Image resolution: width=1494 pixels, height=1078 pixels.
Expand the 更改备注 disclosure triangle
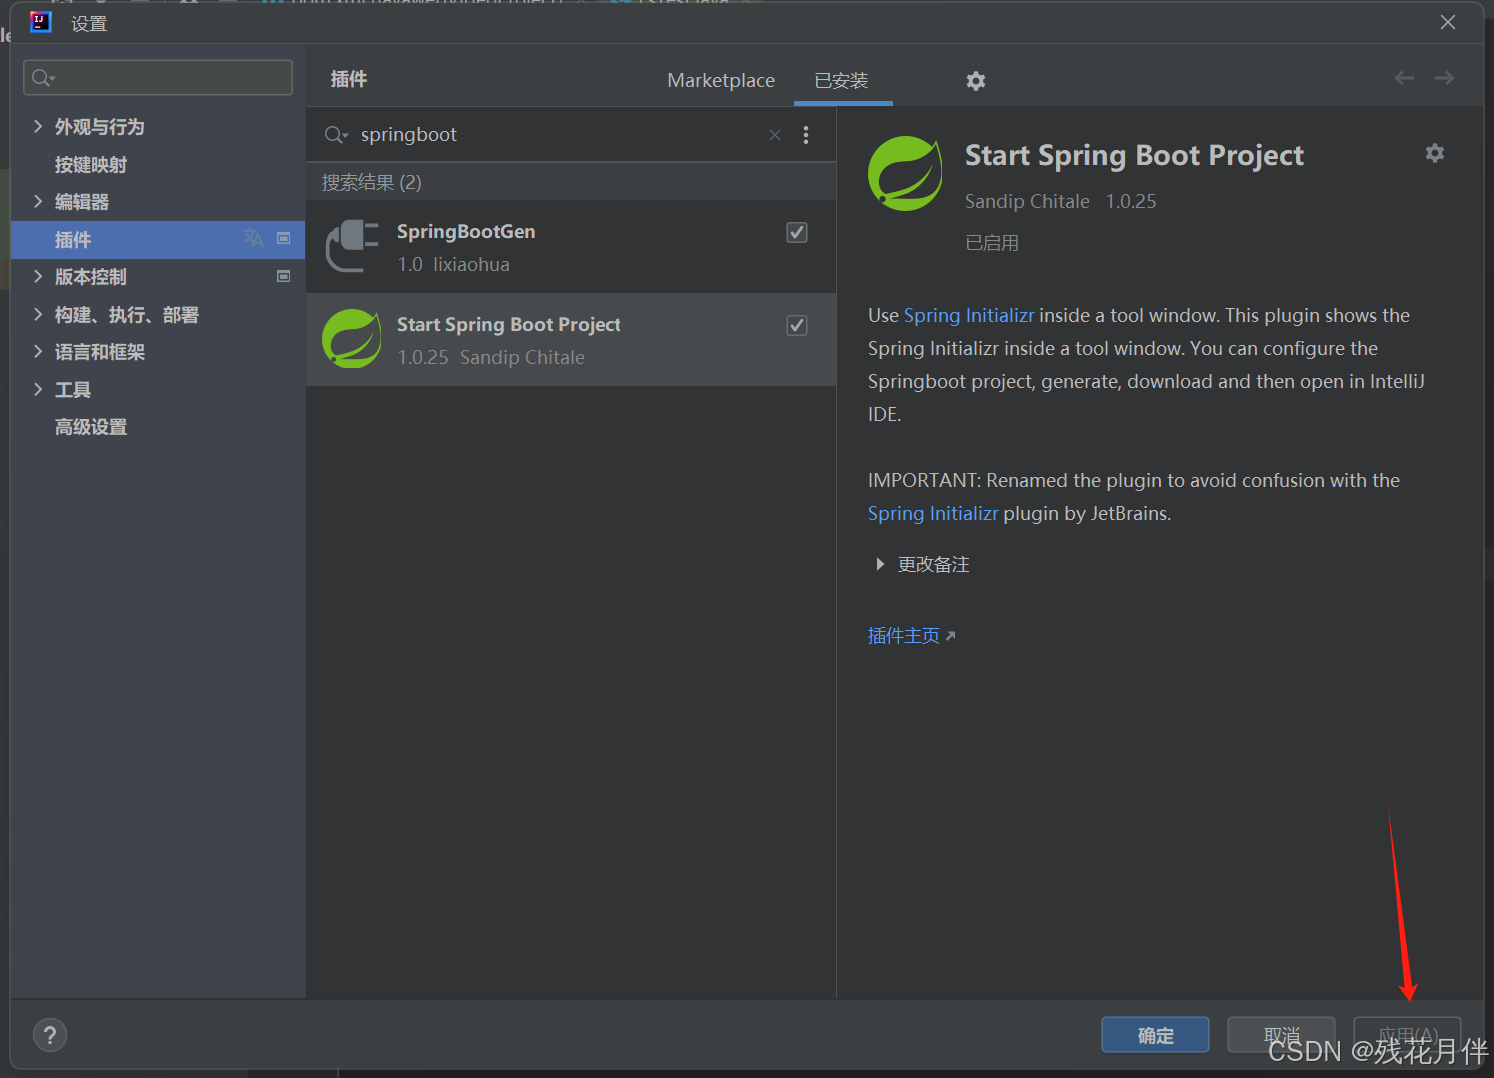880,564
